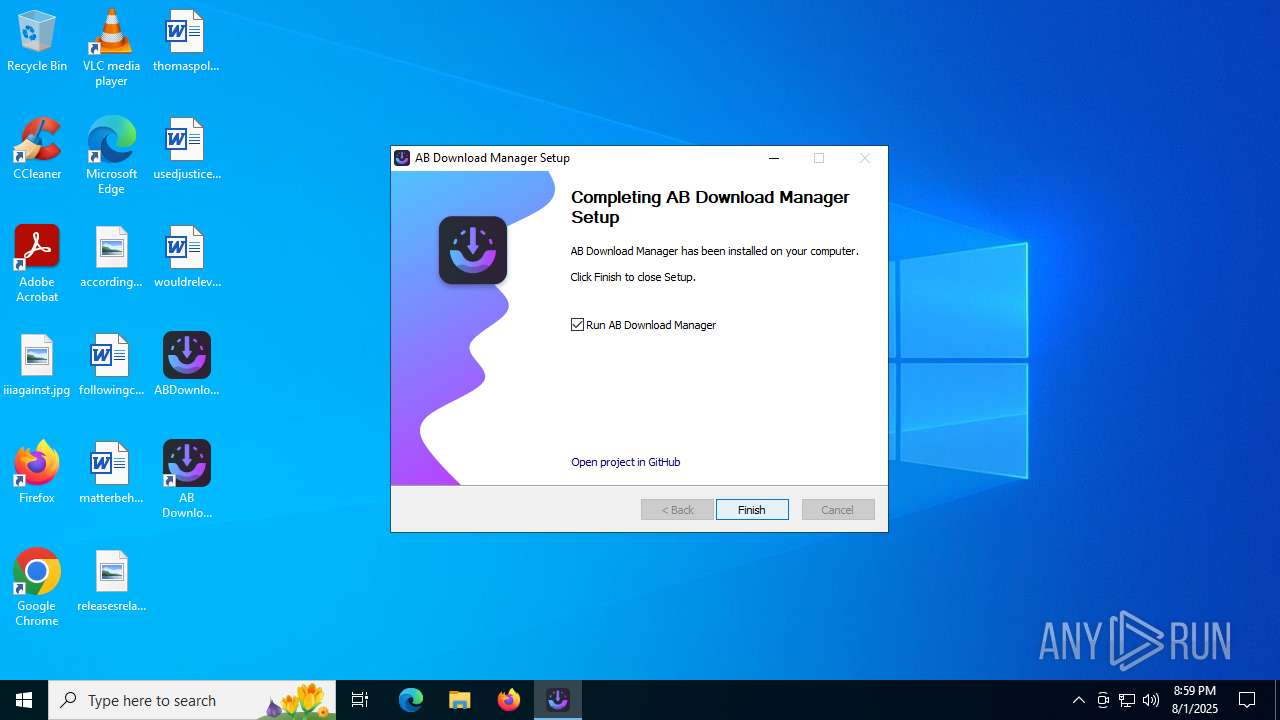Open the notification center
This screenshot has width=1280, height=720.
coord(1247,700)
